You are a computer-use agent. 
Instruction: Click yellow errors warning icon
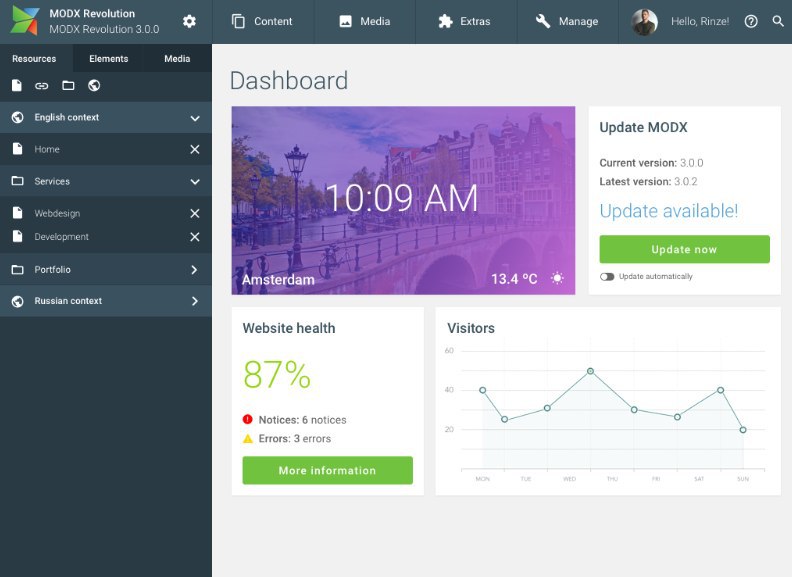pyautogui.click(x=248, y=438)
